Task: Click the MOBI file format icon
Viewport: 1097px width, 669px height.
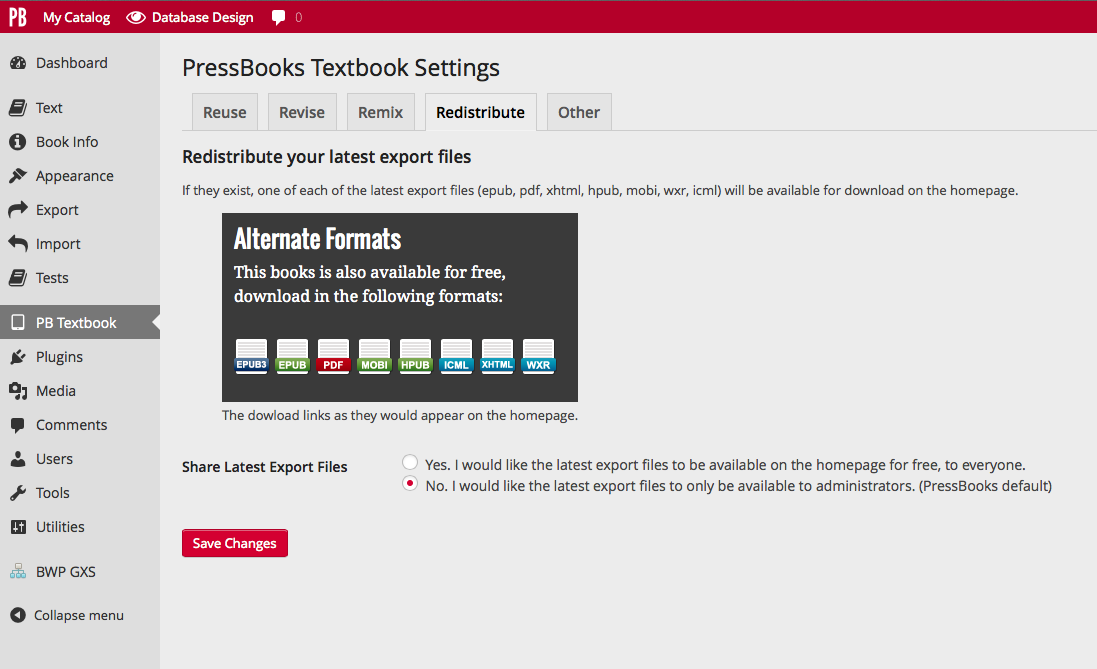Action: [374, 356]
